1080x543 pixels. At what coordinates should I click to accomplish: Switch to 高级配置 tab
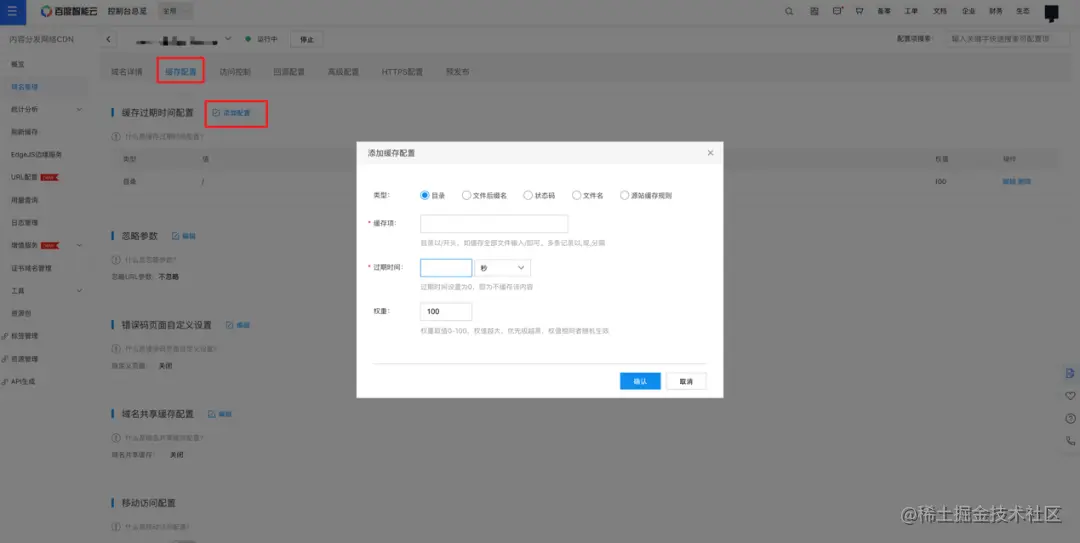pos(343,72)
